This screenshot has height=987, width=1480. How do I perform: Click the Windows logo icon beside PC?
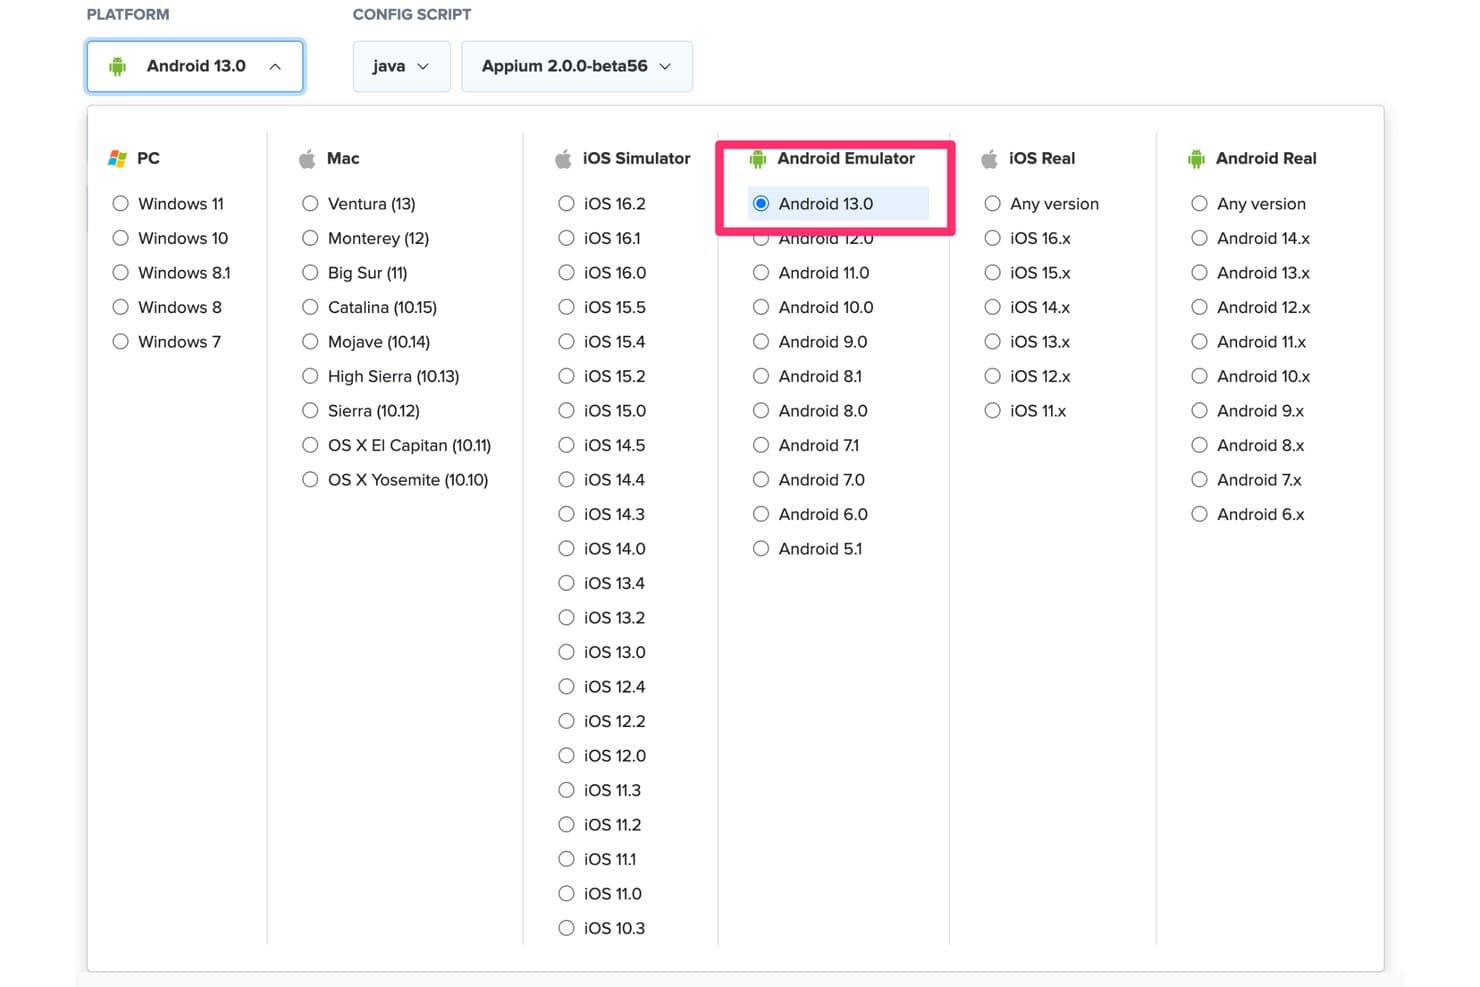[x=117, y=158]
